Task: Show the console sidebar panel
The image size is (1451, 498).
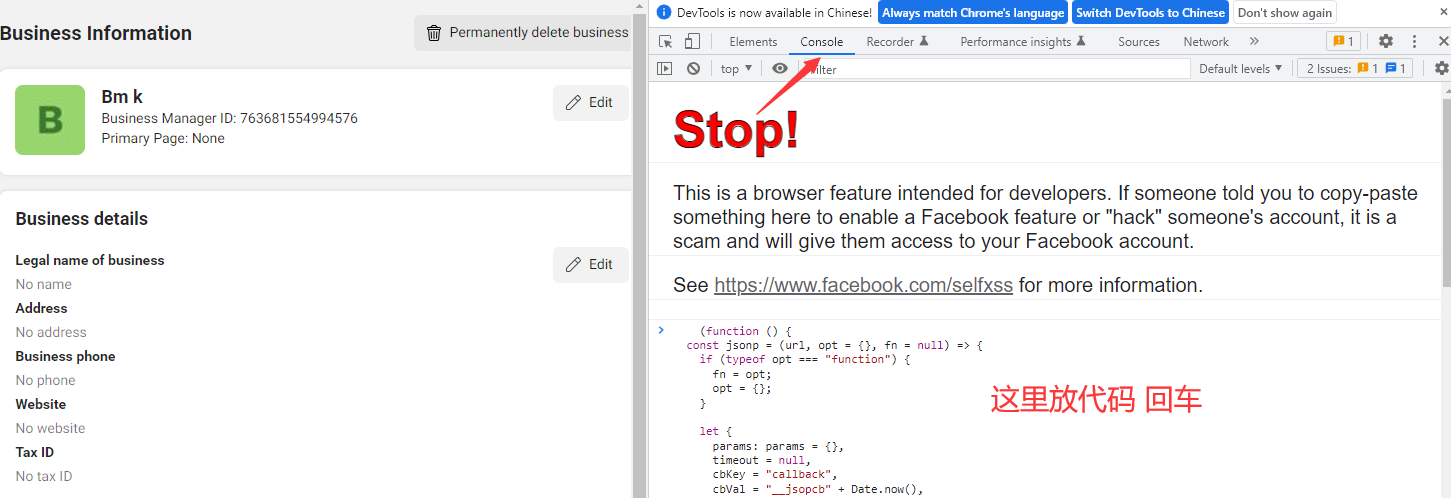Action: [x=664, y=69]
